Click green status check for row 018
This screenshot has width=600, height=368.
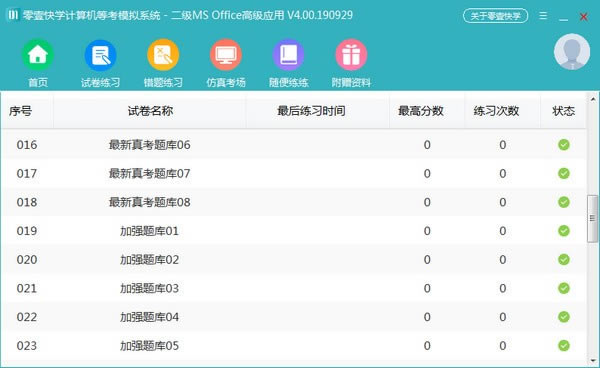pos(564,202)
